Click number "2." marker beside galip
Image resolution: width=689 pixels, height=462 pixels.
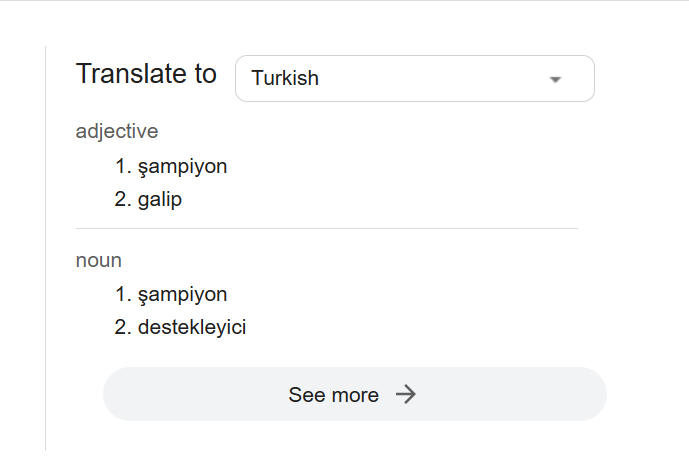[123, 199]
